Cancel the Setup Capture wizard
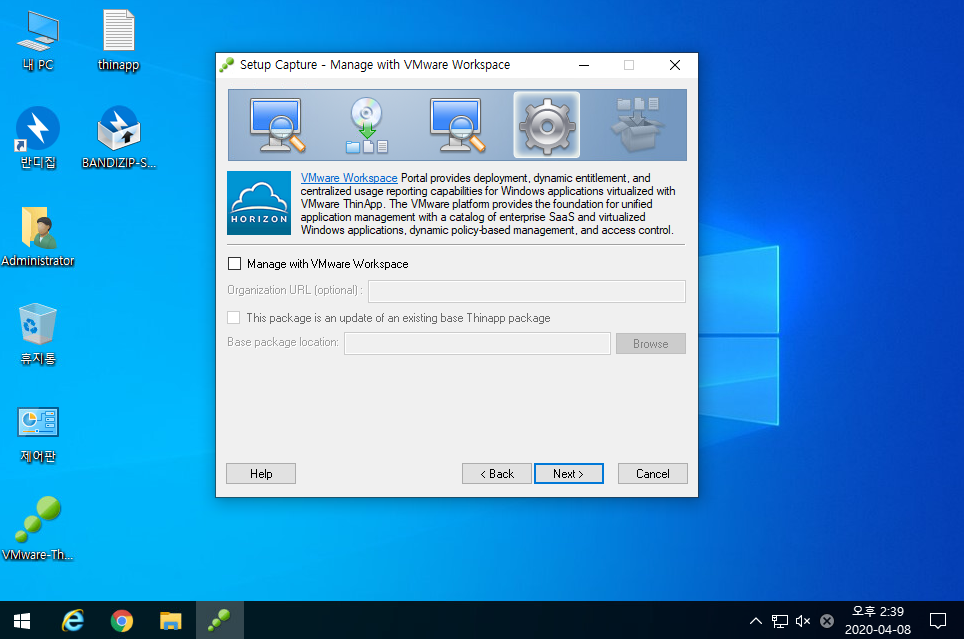 click(x=652, y=474)
